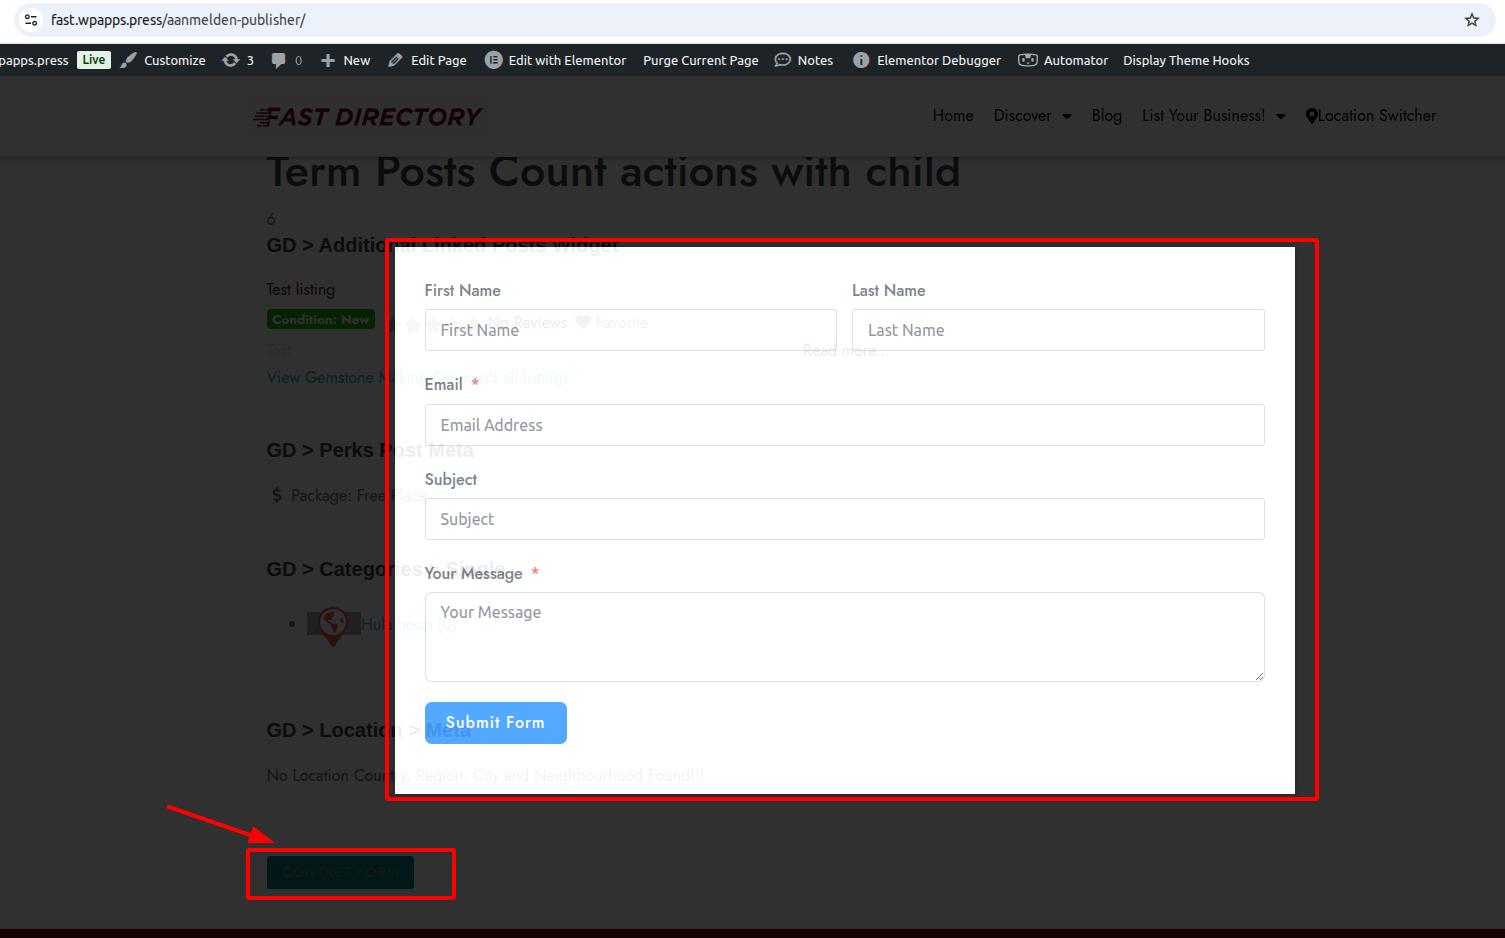Click the plus New content icon
Screen dimensions: 1505x938
coord(328,60)
